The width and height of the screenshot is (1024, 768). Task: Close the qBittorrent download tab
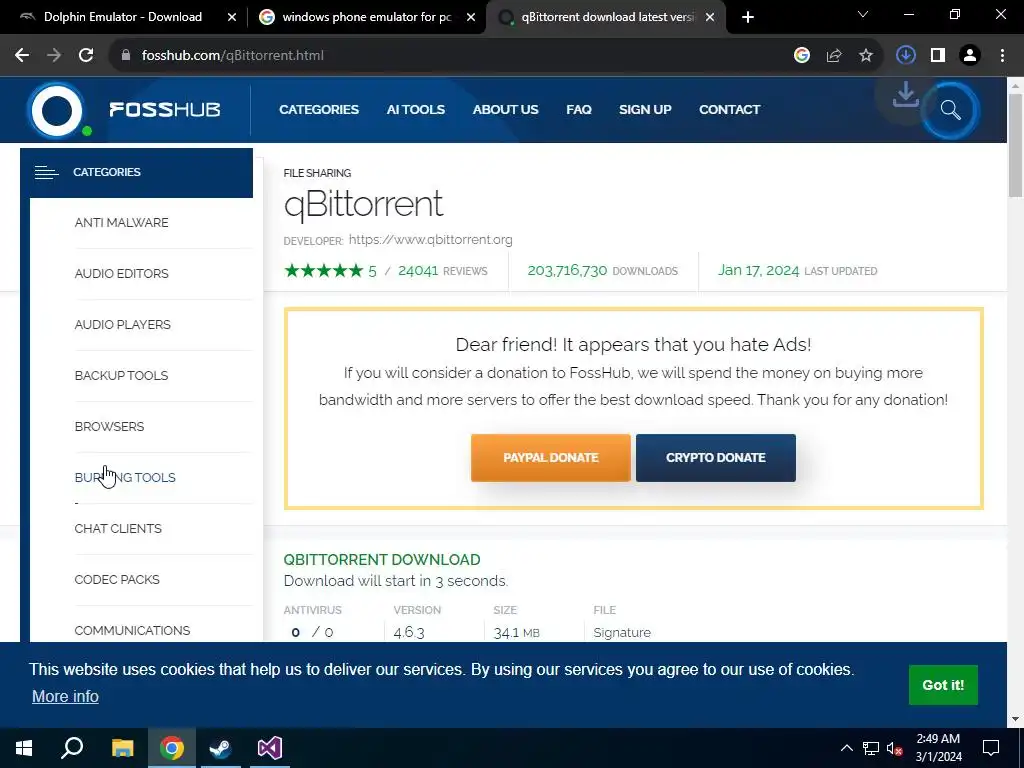coord(710,17)
